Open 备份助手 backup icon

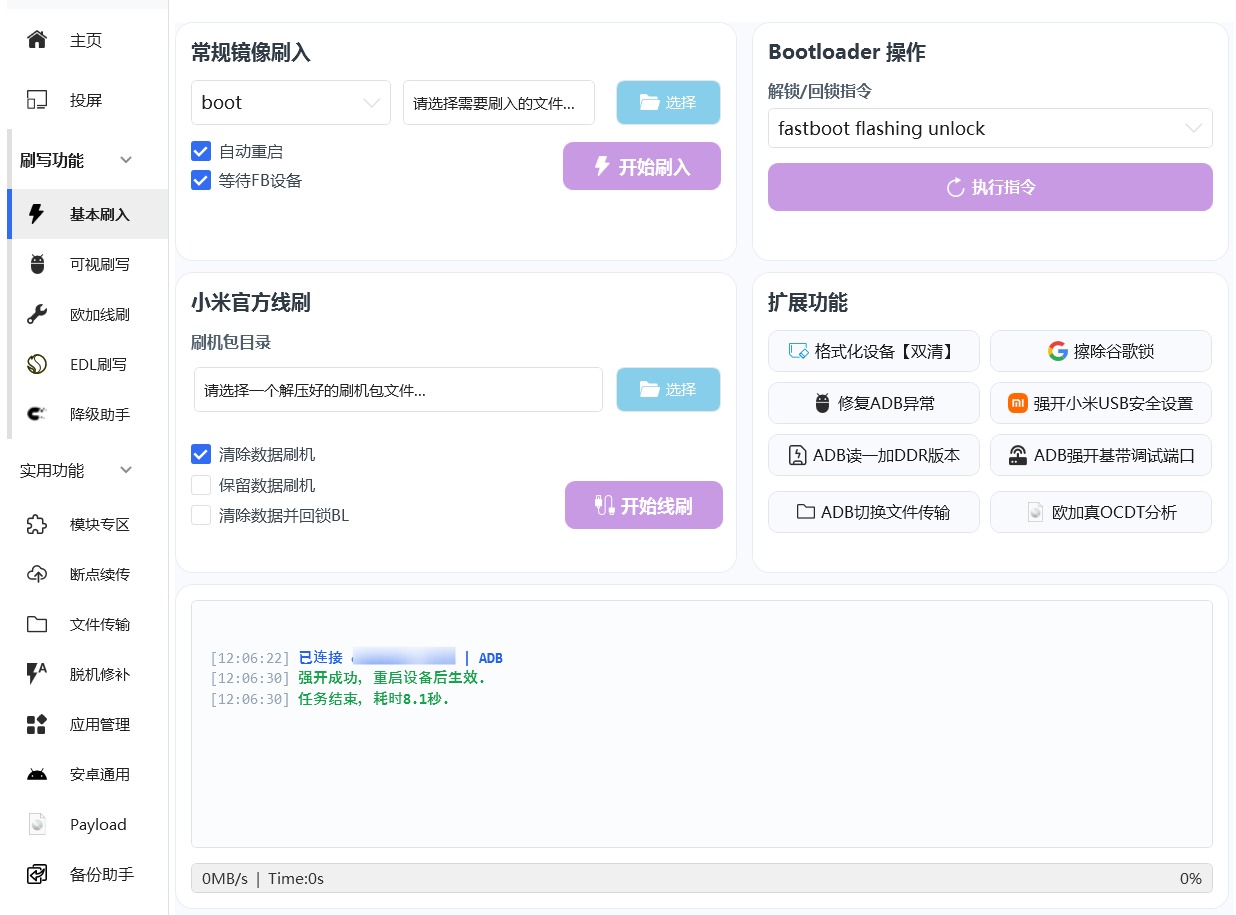pyautogui.click(x=37, y=874)
